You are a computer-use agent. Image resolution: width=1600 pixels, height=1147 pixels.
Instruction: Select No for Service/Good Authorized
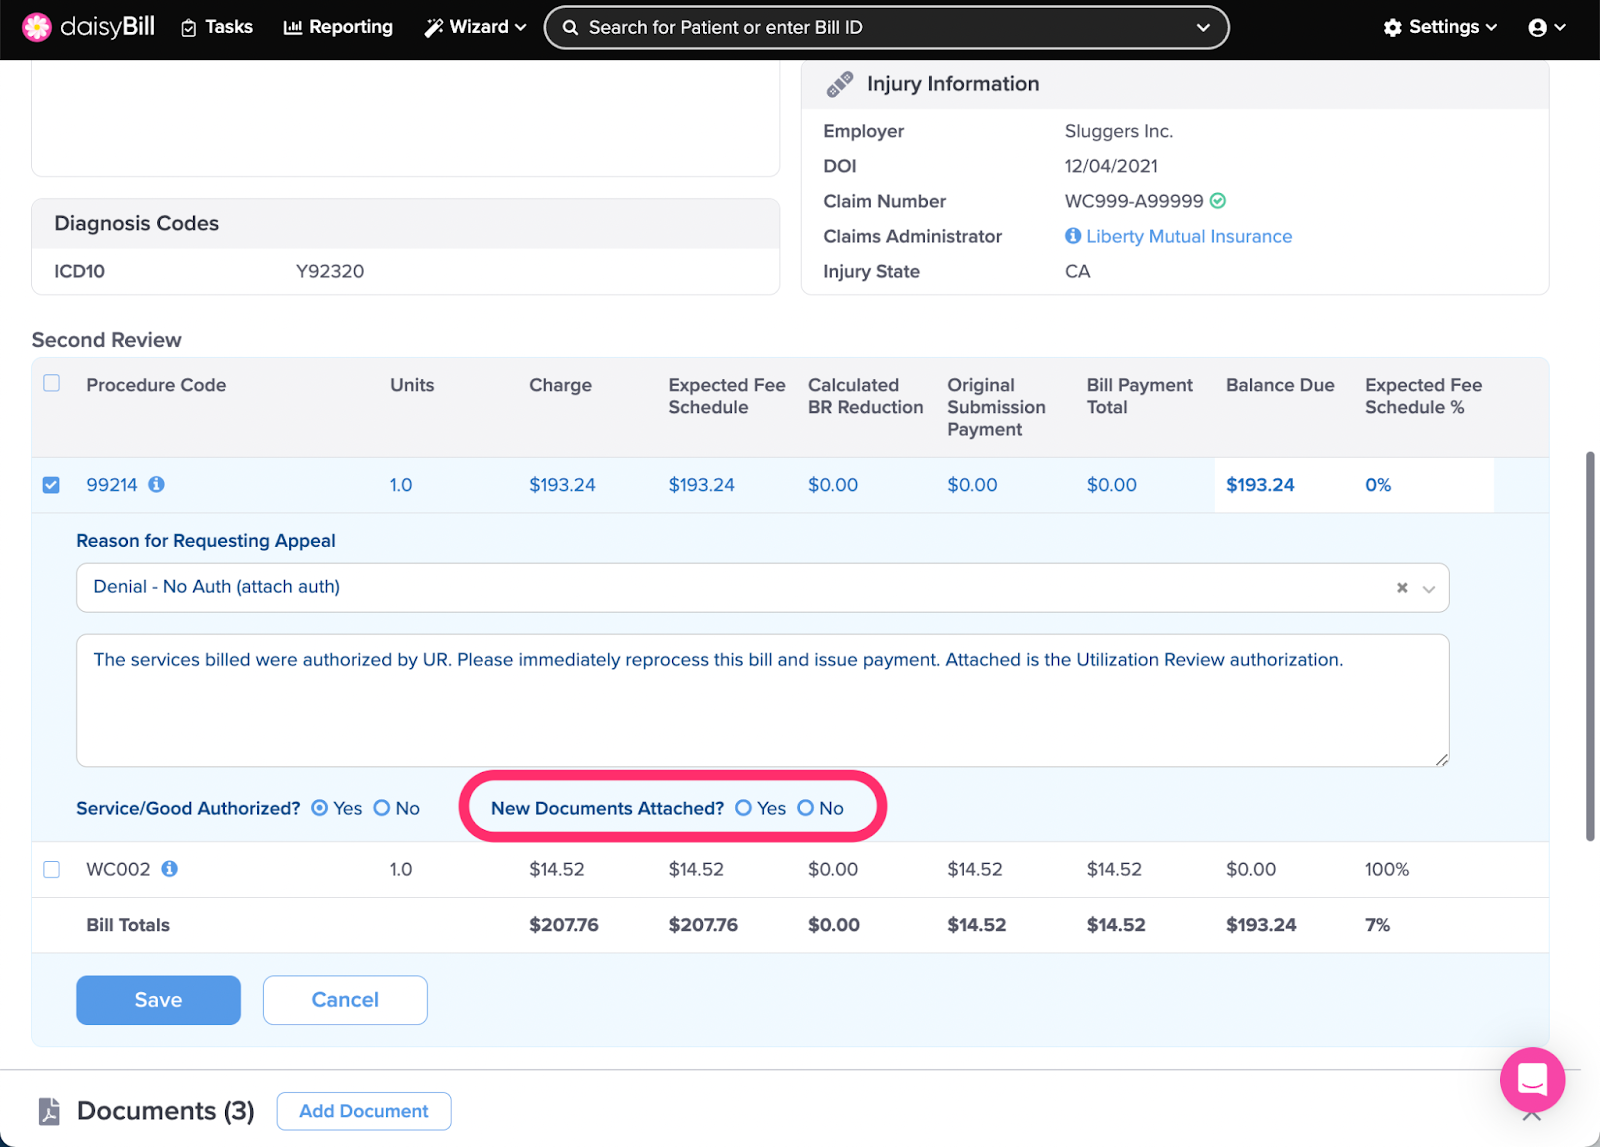(x=382, y=808)
